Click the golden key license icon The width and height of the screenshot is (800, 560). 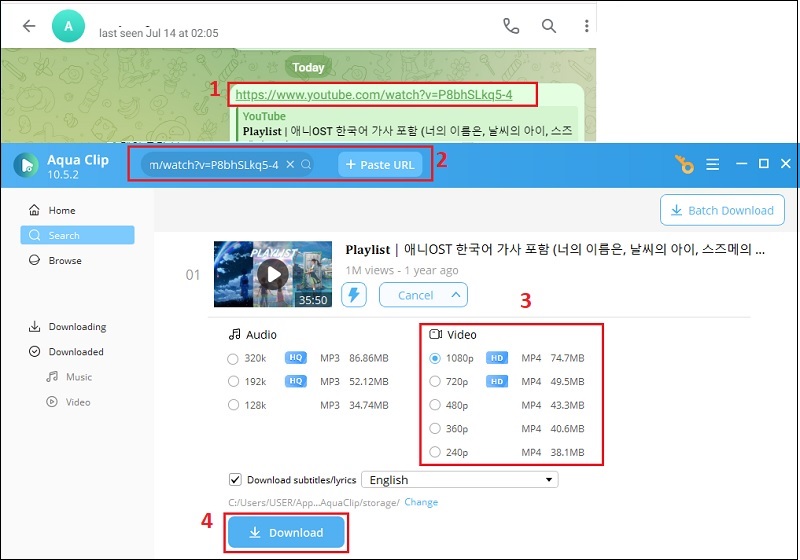click(684, 164)
